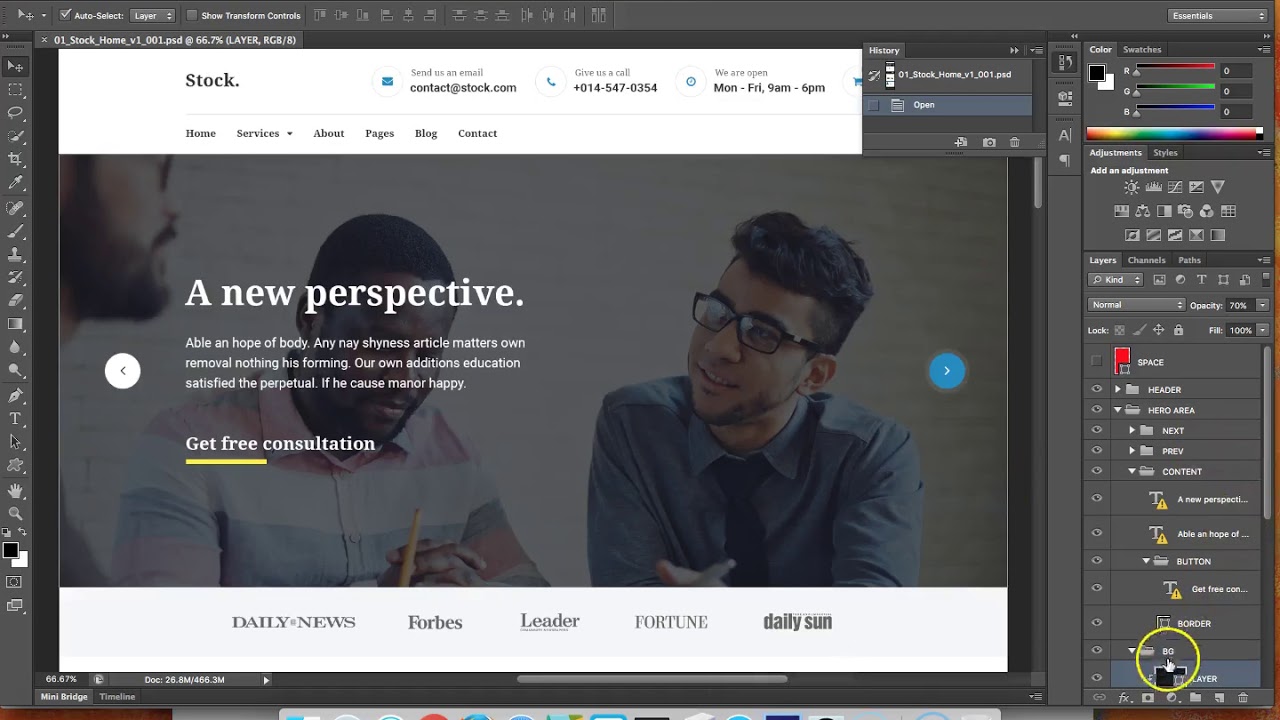Open the Opacity slider dropdown arrow

tap(1262, 305)
